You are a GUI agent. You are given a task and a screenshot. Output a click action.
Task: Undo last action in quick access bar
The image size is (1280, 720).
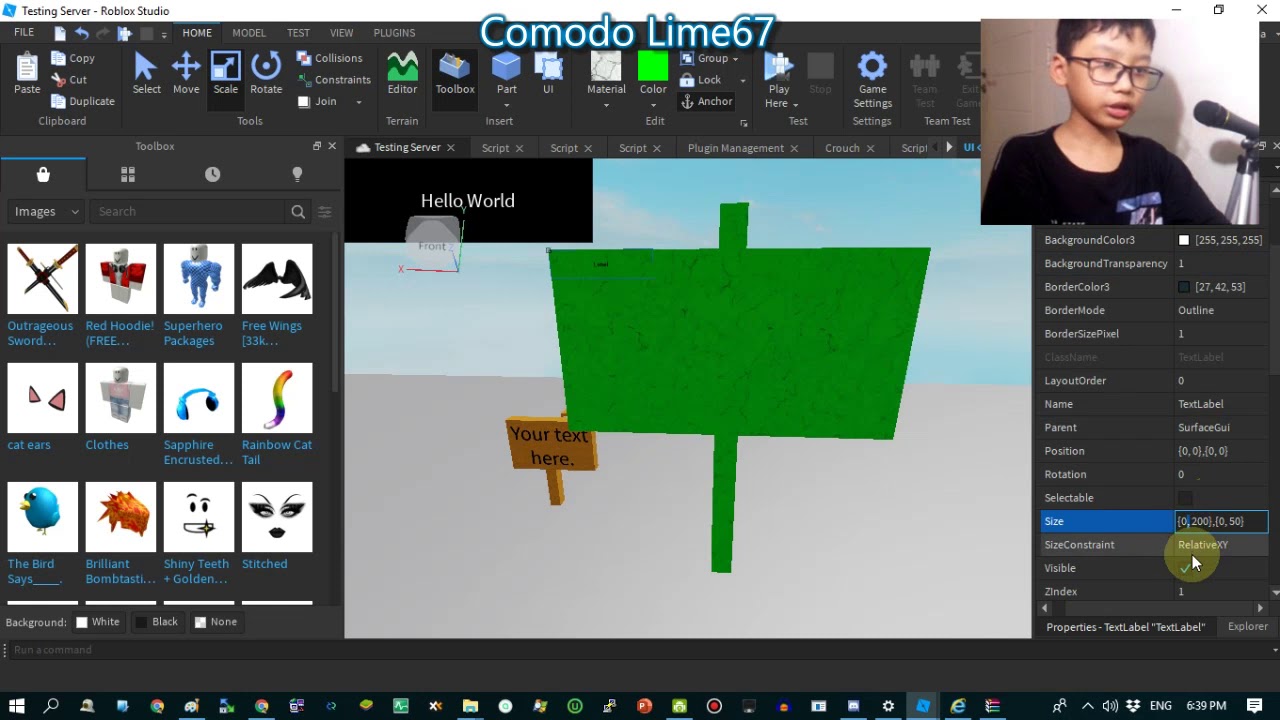pos(82,33)
